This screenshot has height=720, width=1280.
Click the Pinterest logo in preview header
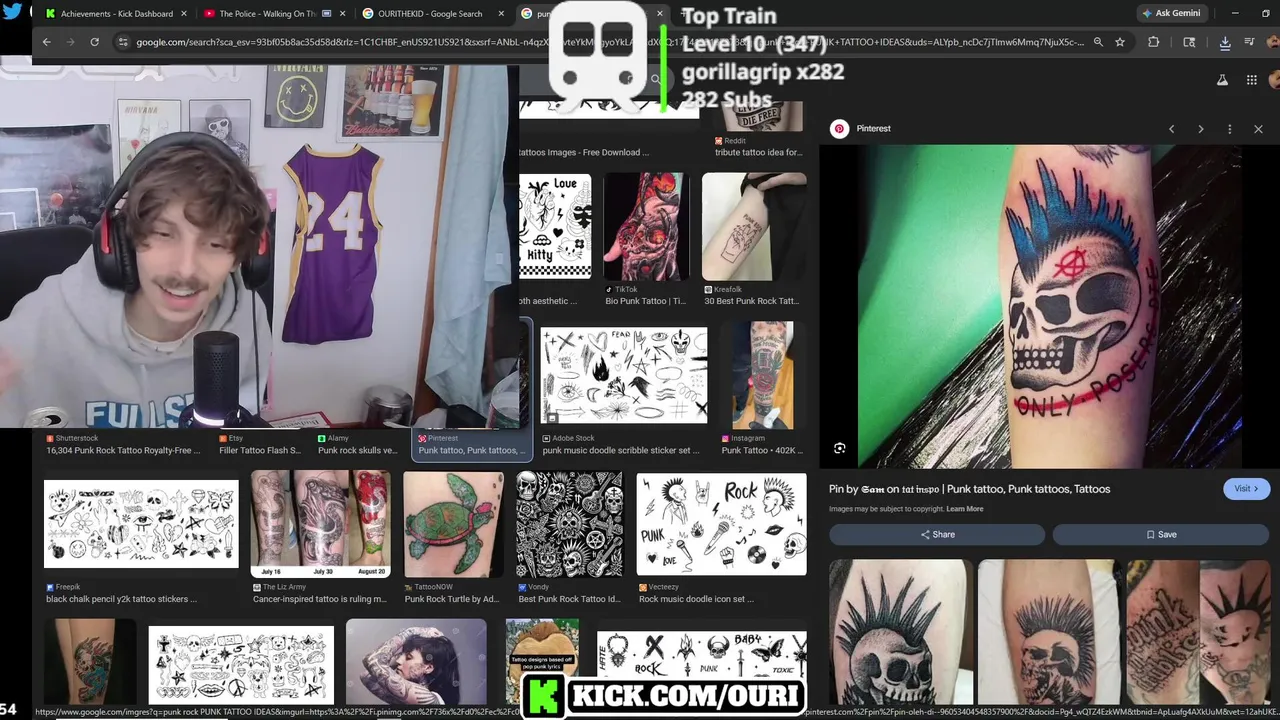pyautogui.click(x=840, y=128)
